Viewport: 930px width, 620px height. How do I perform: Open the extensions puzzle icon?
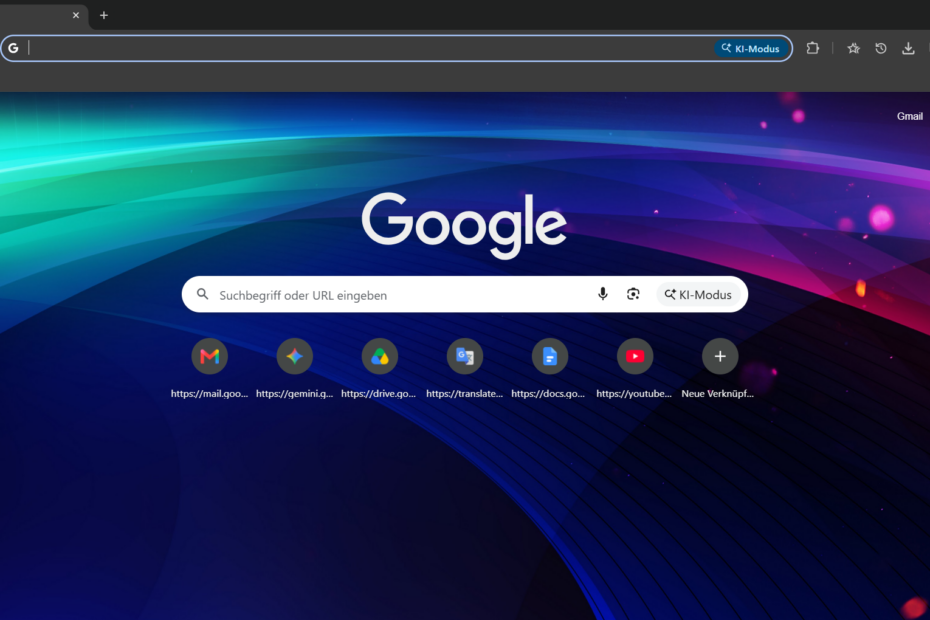pos(813,48)
